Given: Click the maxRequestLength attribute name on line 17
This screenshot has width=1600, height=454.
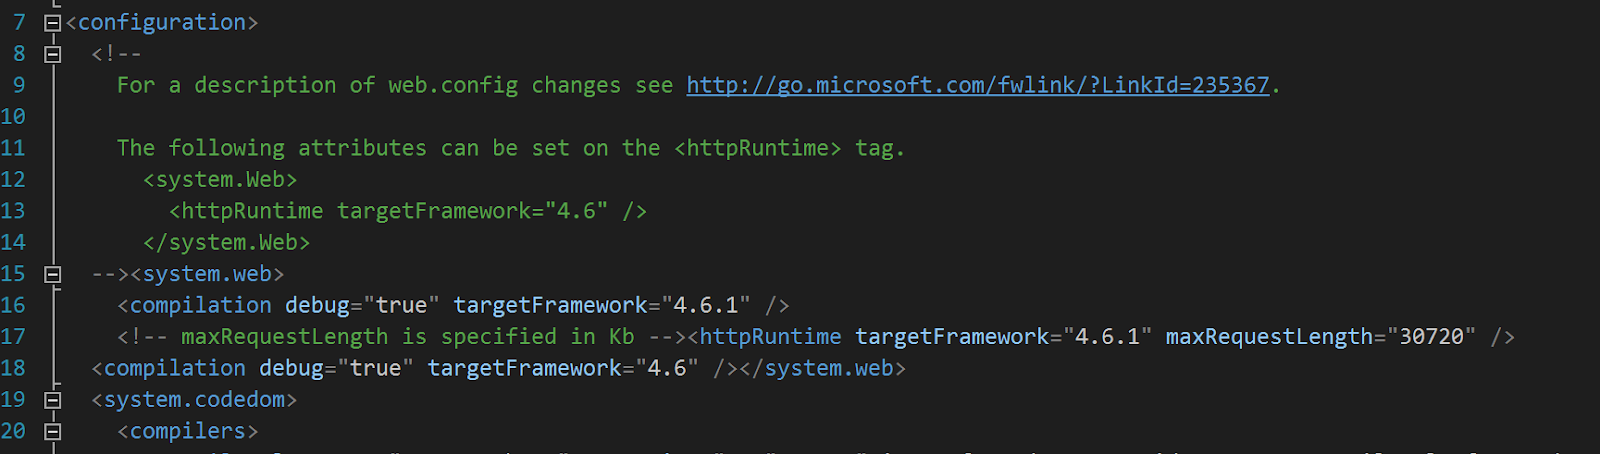Looking at the screenshot, I should [x=1269, y=337].
